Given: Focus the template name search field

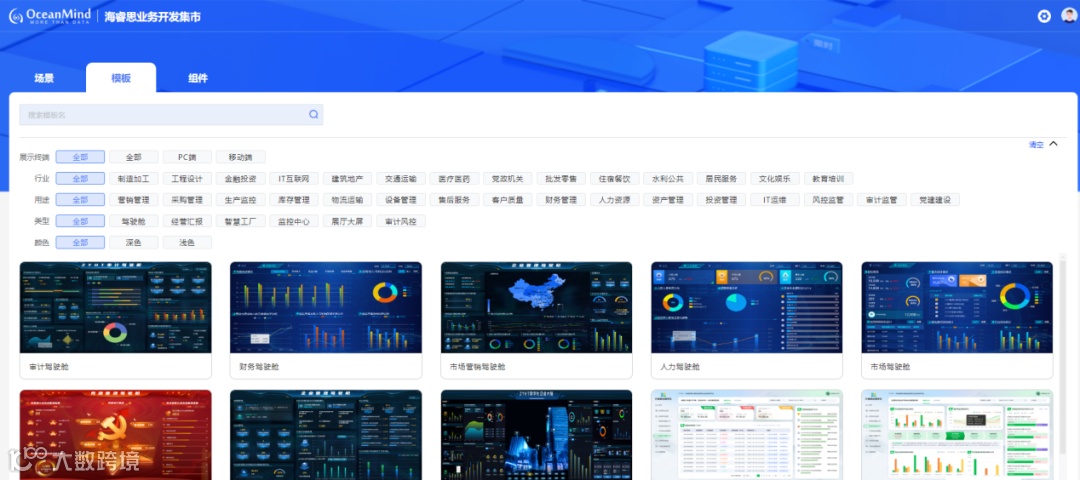Looking at the screenshot, I should coord(171,114).
